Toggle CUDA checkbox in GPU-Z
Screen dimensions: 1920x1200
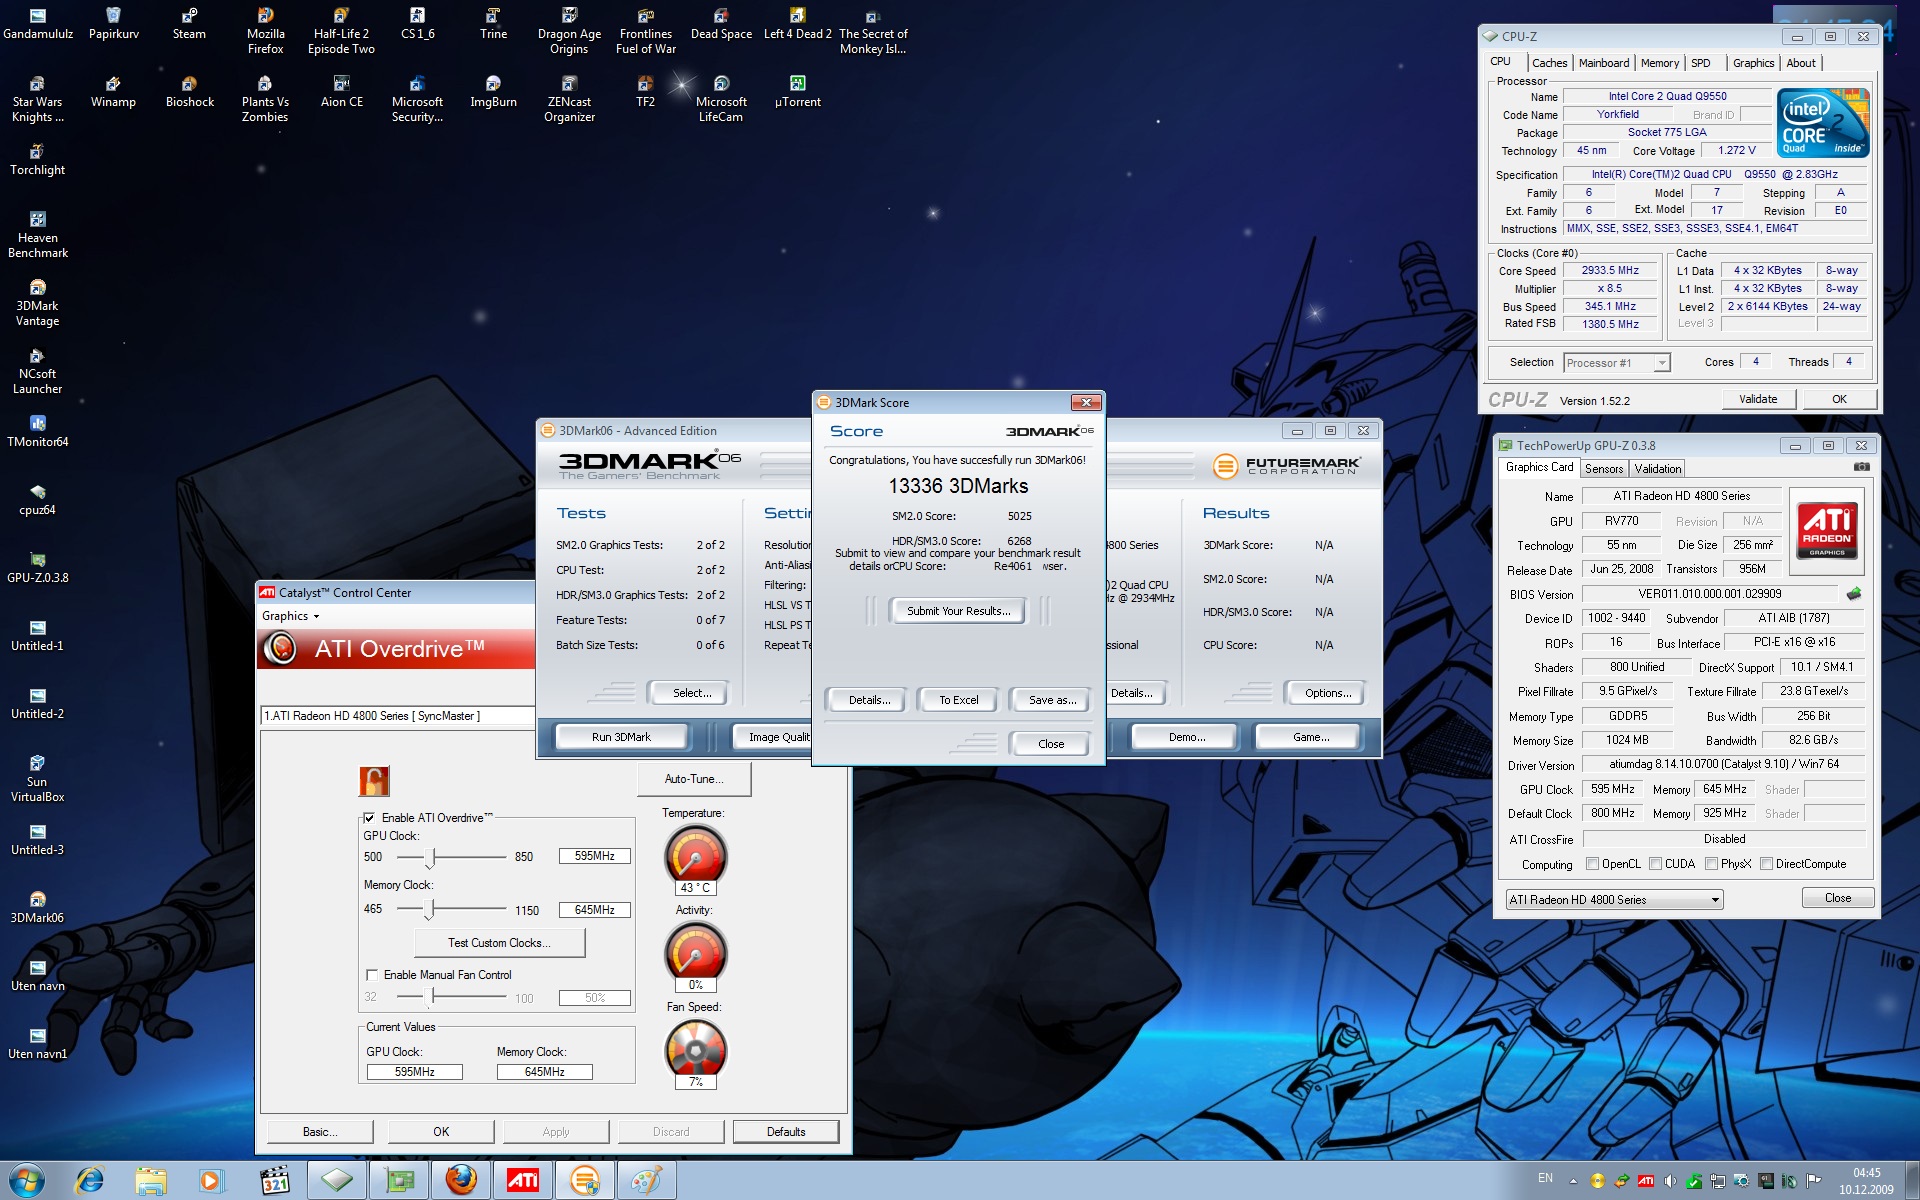click(x=1655, y=864)
